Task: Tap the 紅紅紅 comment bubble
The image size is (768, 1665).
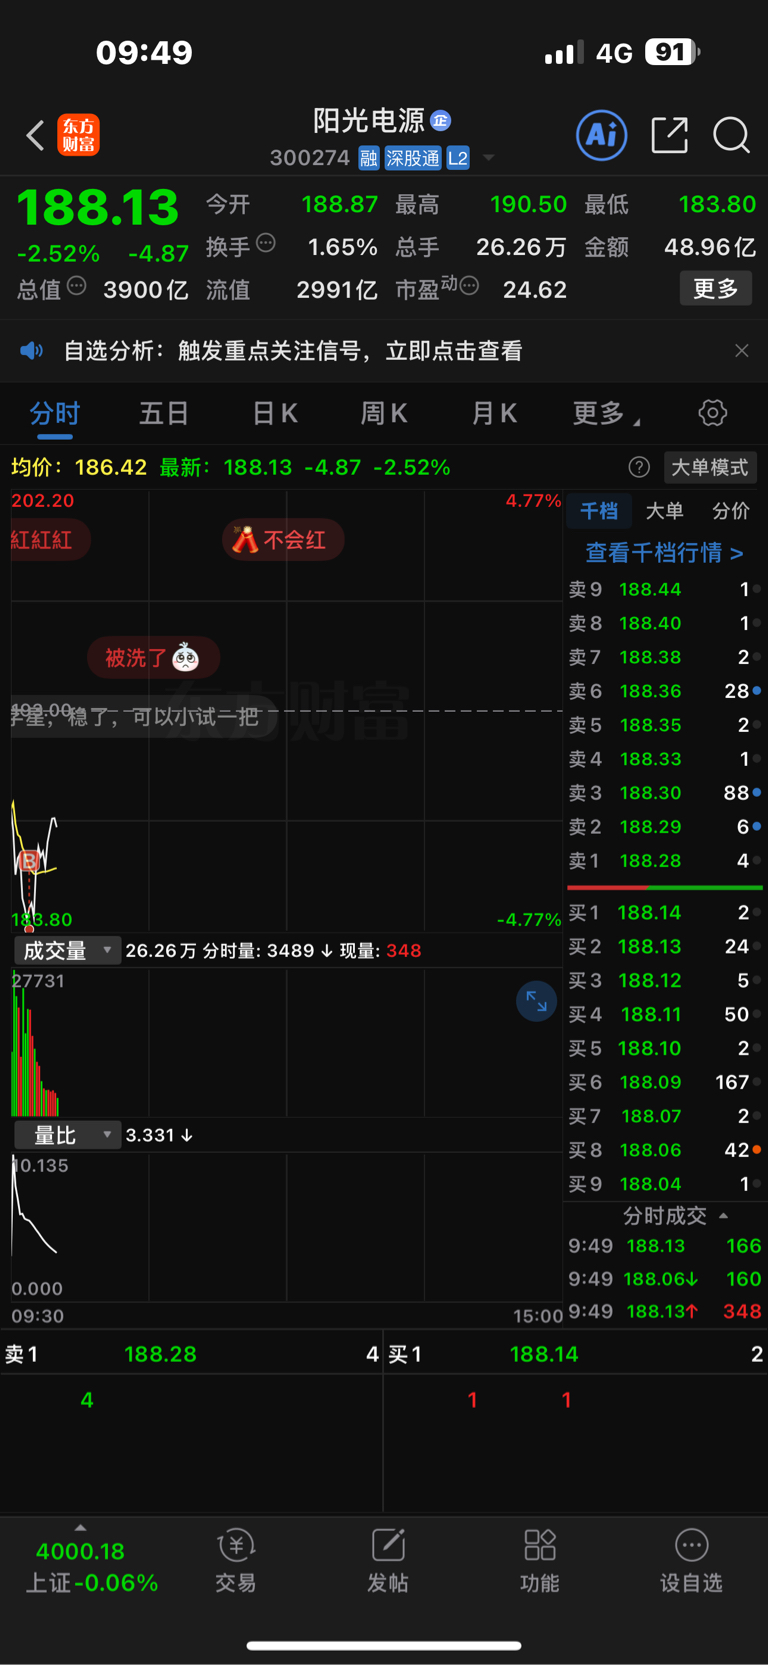Action: point(49,540)
